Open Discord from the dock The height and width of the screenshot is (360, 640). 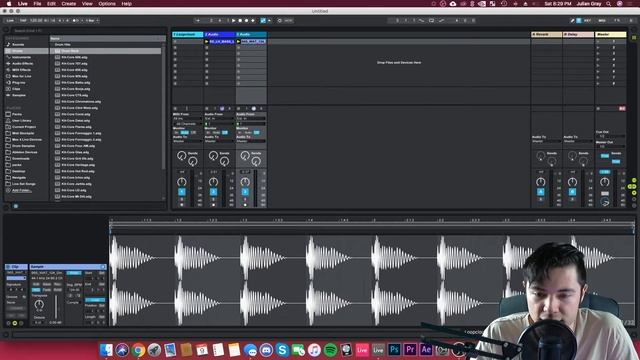[x=266, y=350]
